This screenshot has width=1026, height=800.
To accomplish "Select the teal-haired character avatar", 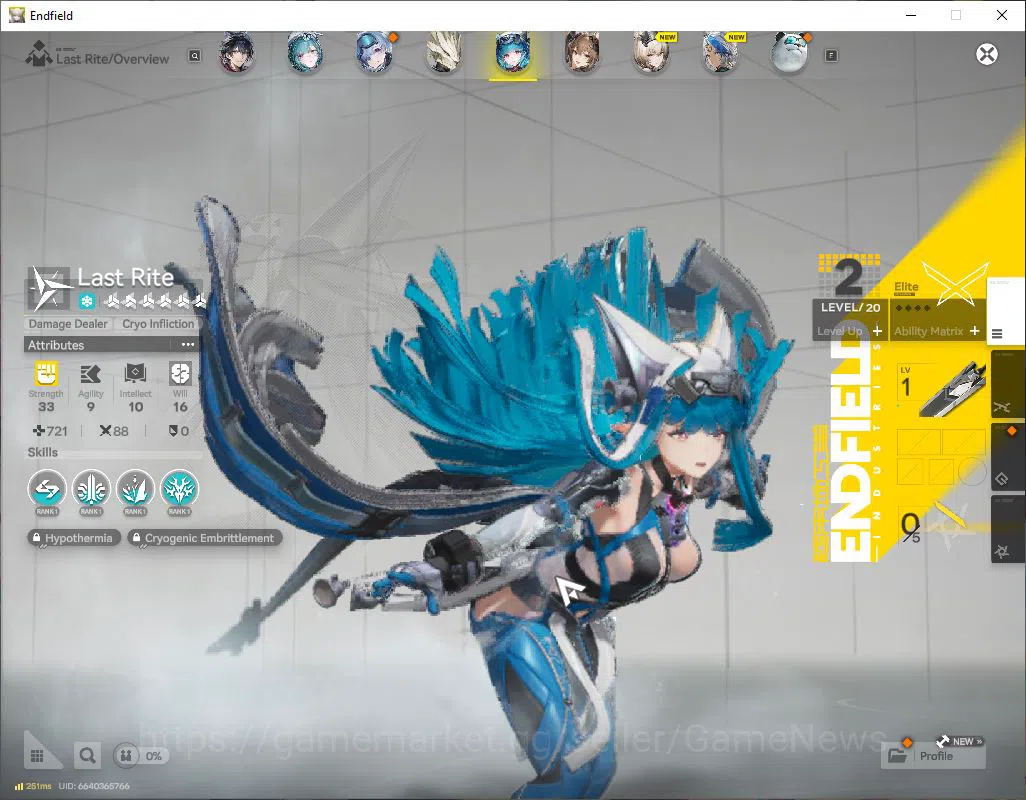I will (x=305, y=54).
